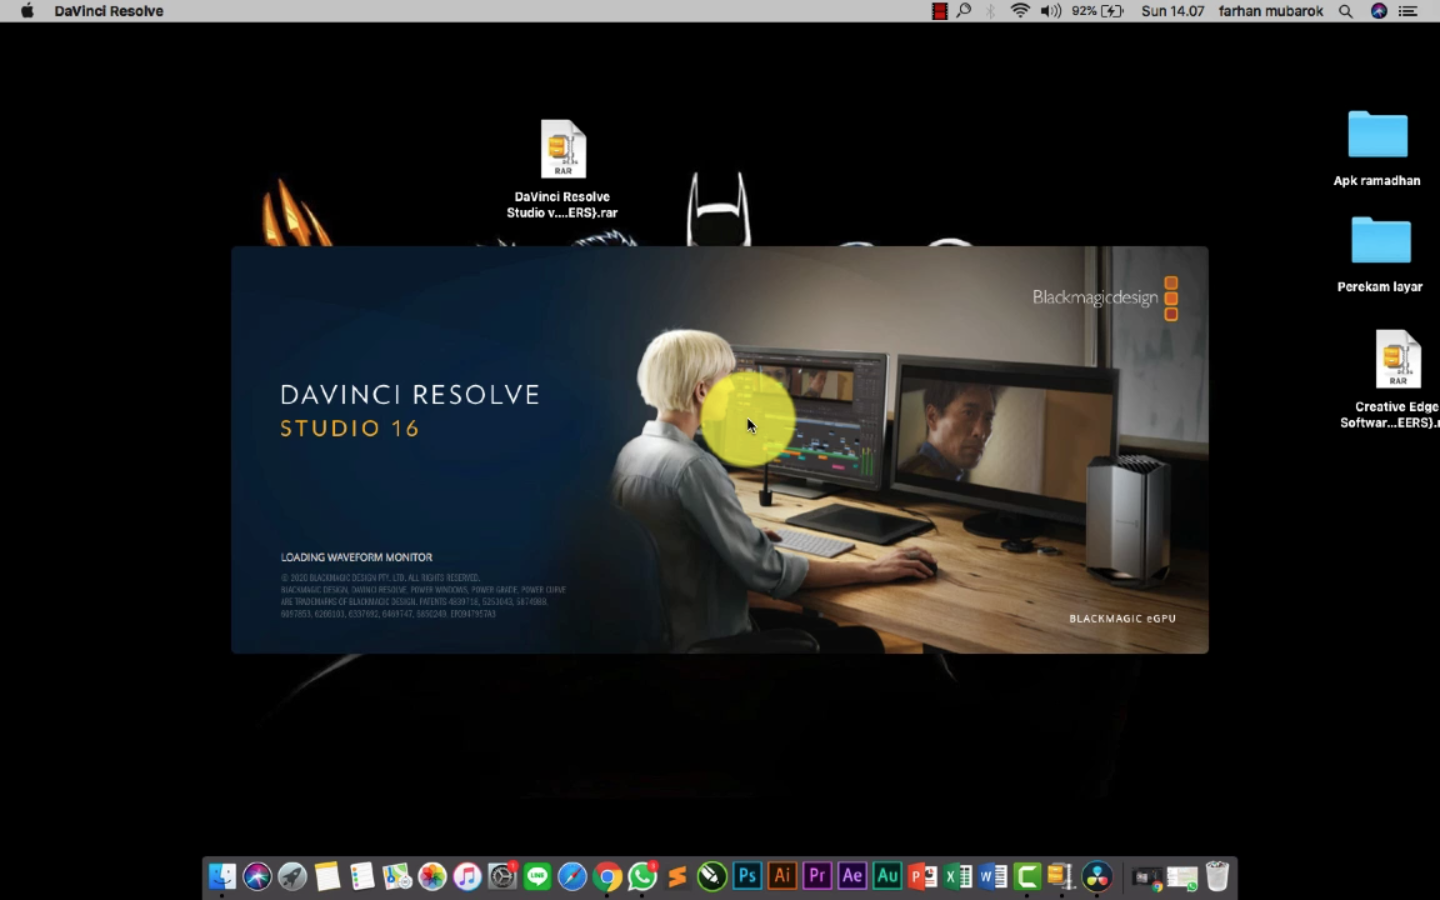Open Photos app in the dock
1440x900 pixels.
432,877
